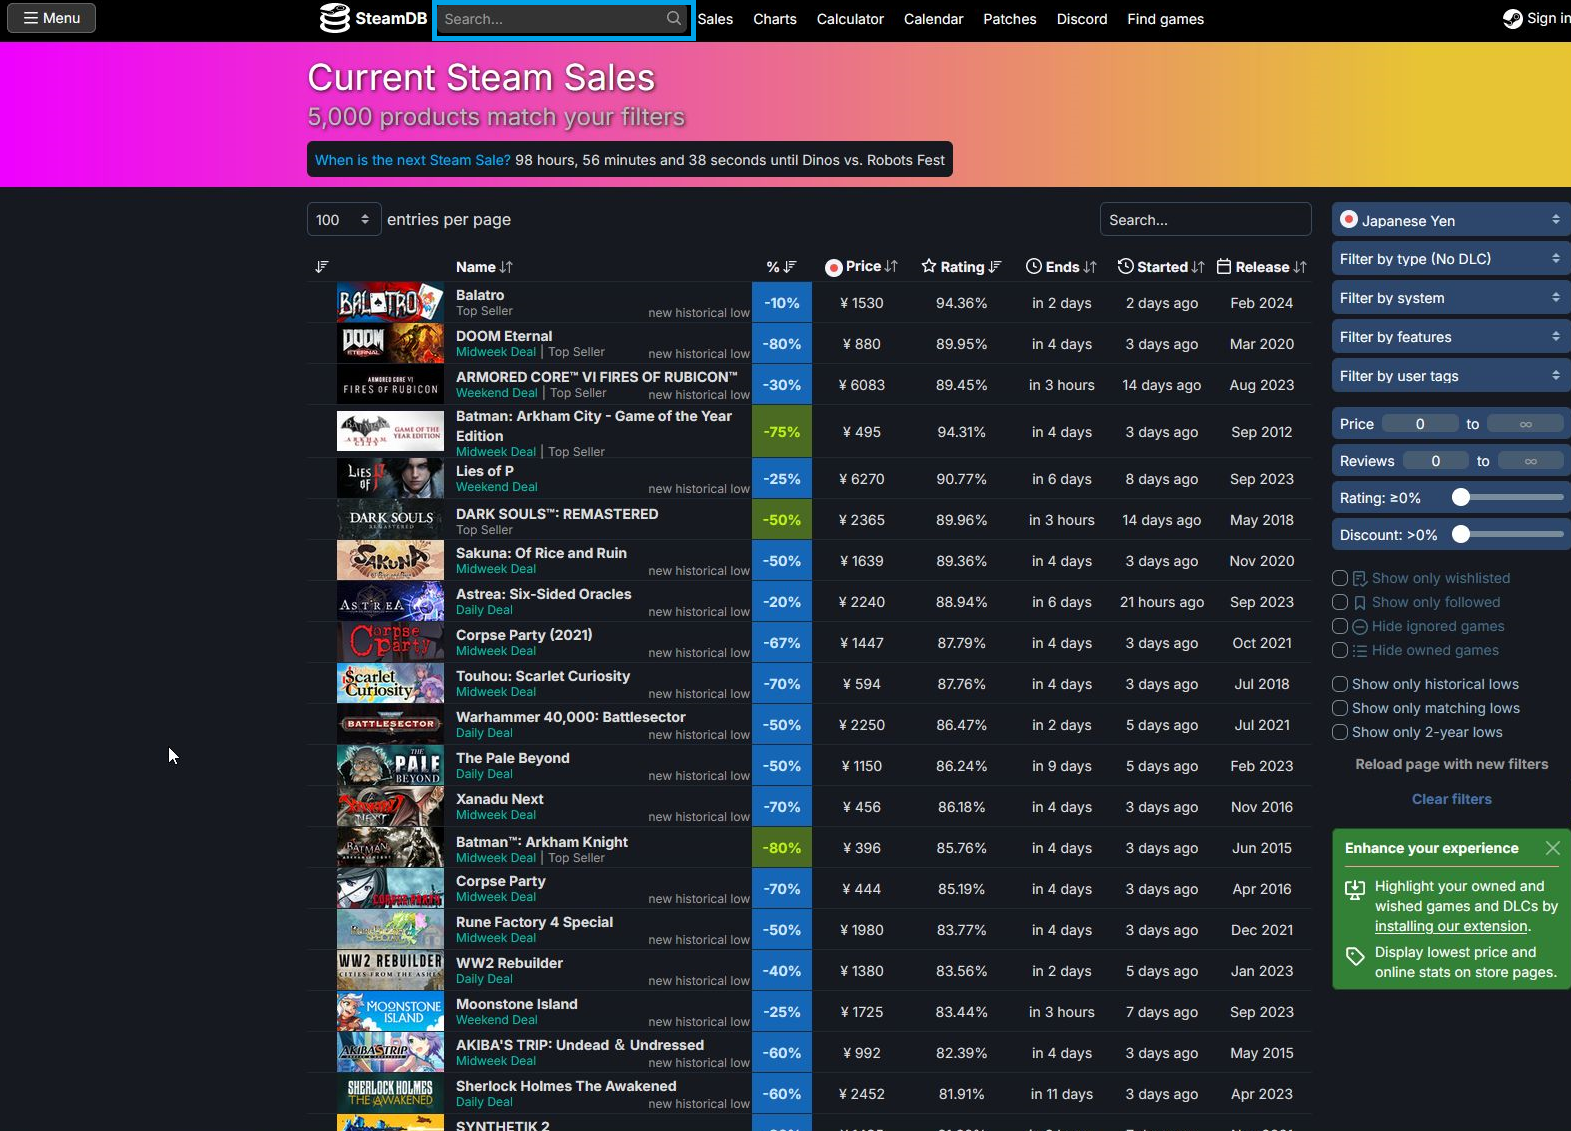Open the Sherlock Holmes thumbnail
Screen dimensions: 1571x1131
point(390,1093)
